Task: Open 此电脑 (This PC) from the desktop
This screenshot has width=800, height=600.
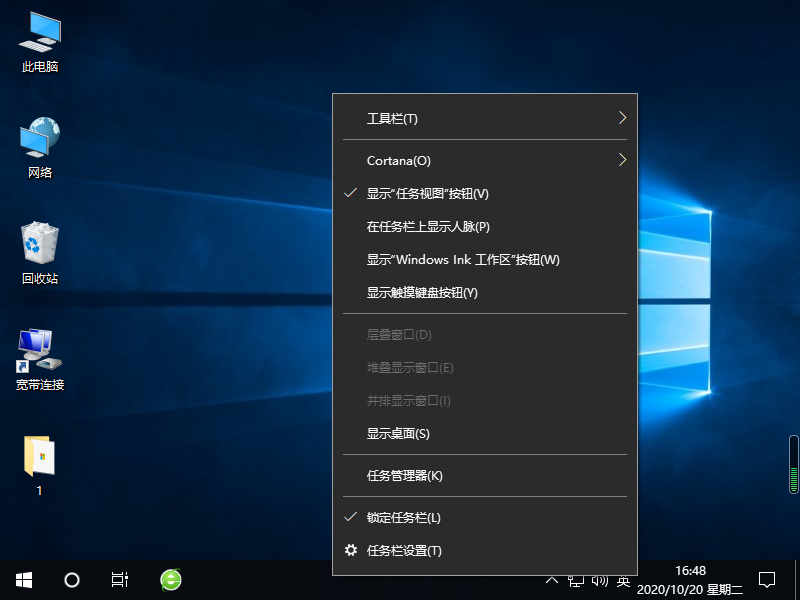Action: pyautogui.click(x=40, y=40)
